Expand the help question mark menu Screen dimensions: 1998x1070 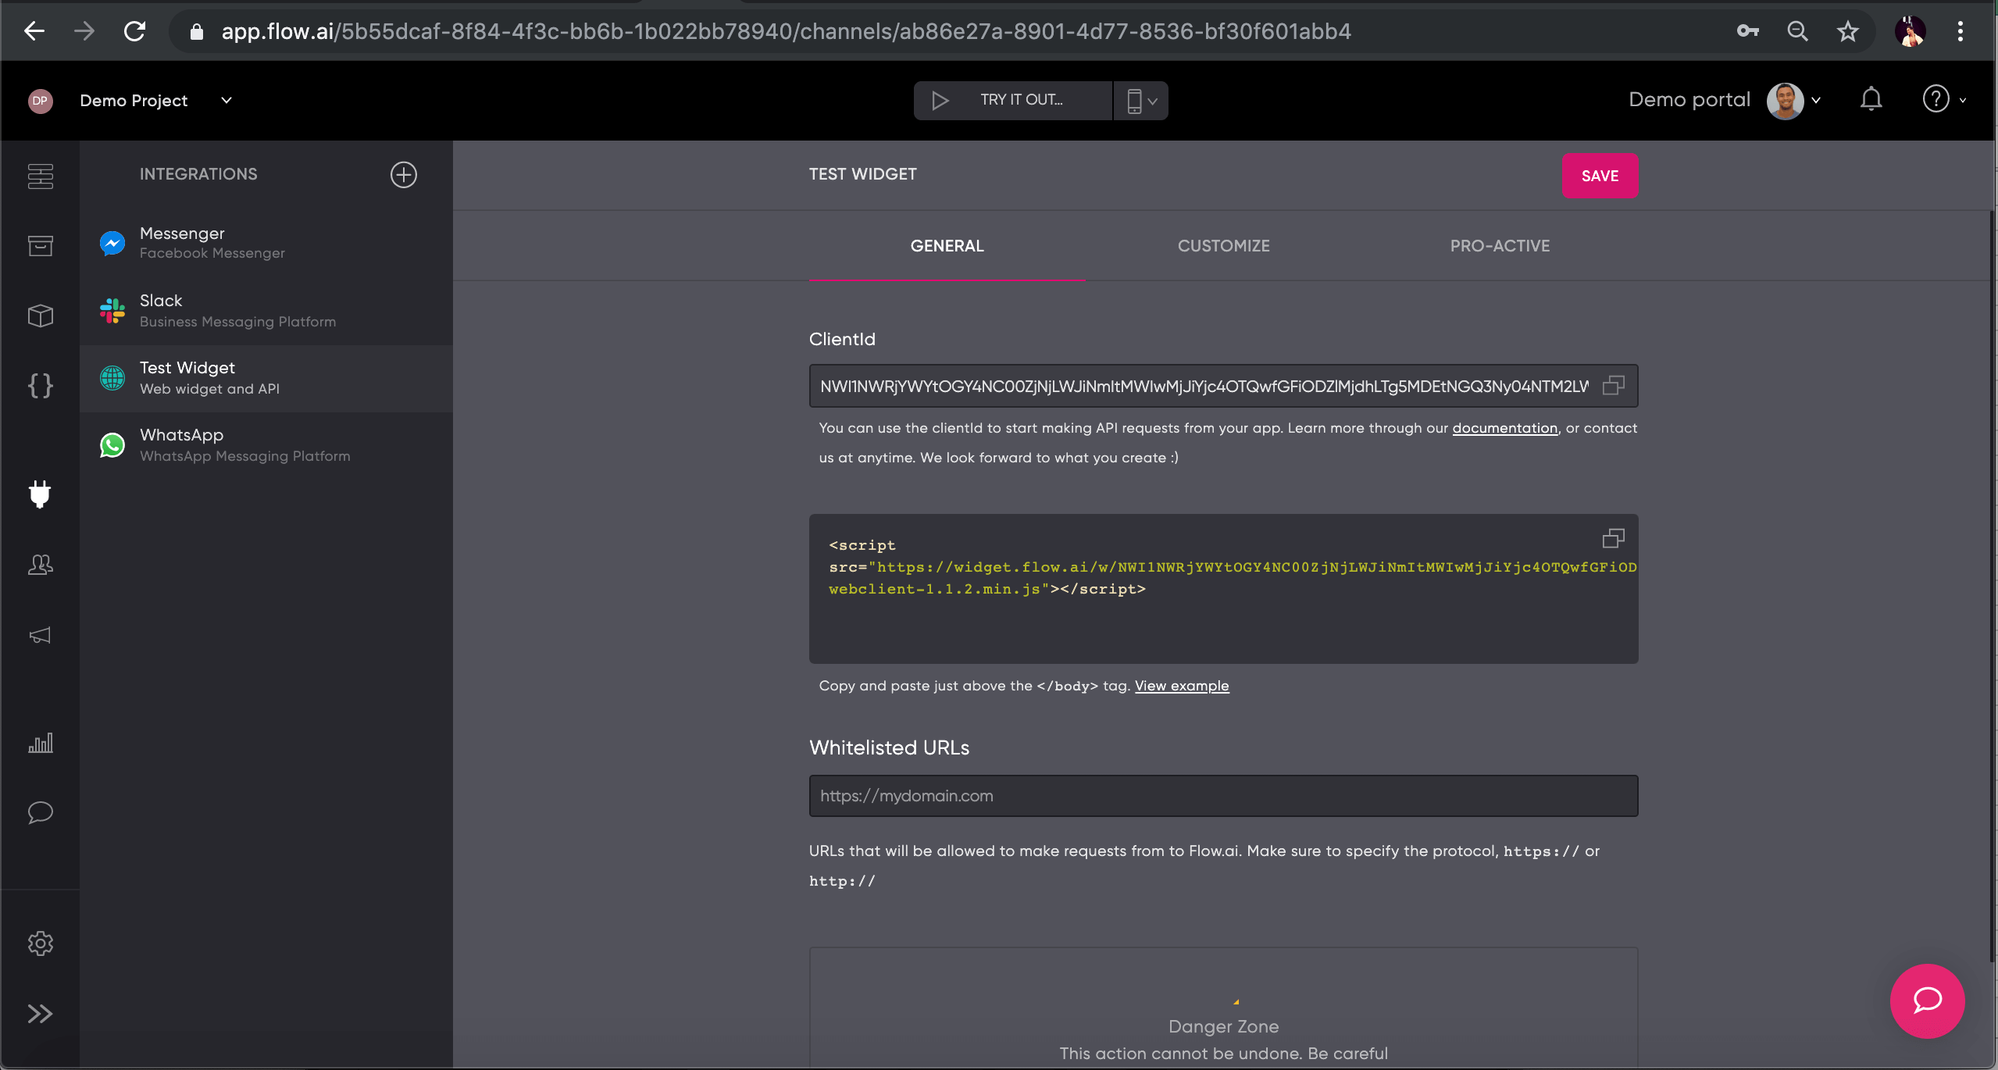(x=1944, y=100)
